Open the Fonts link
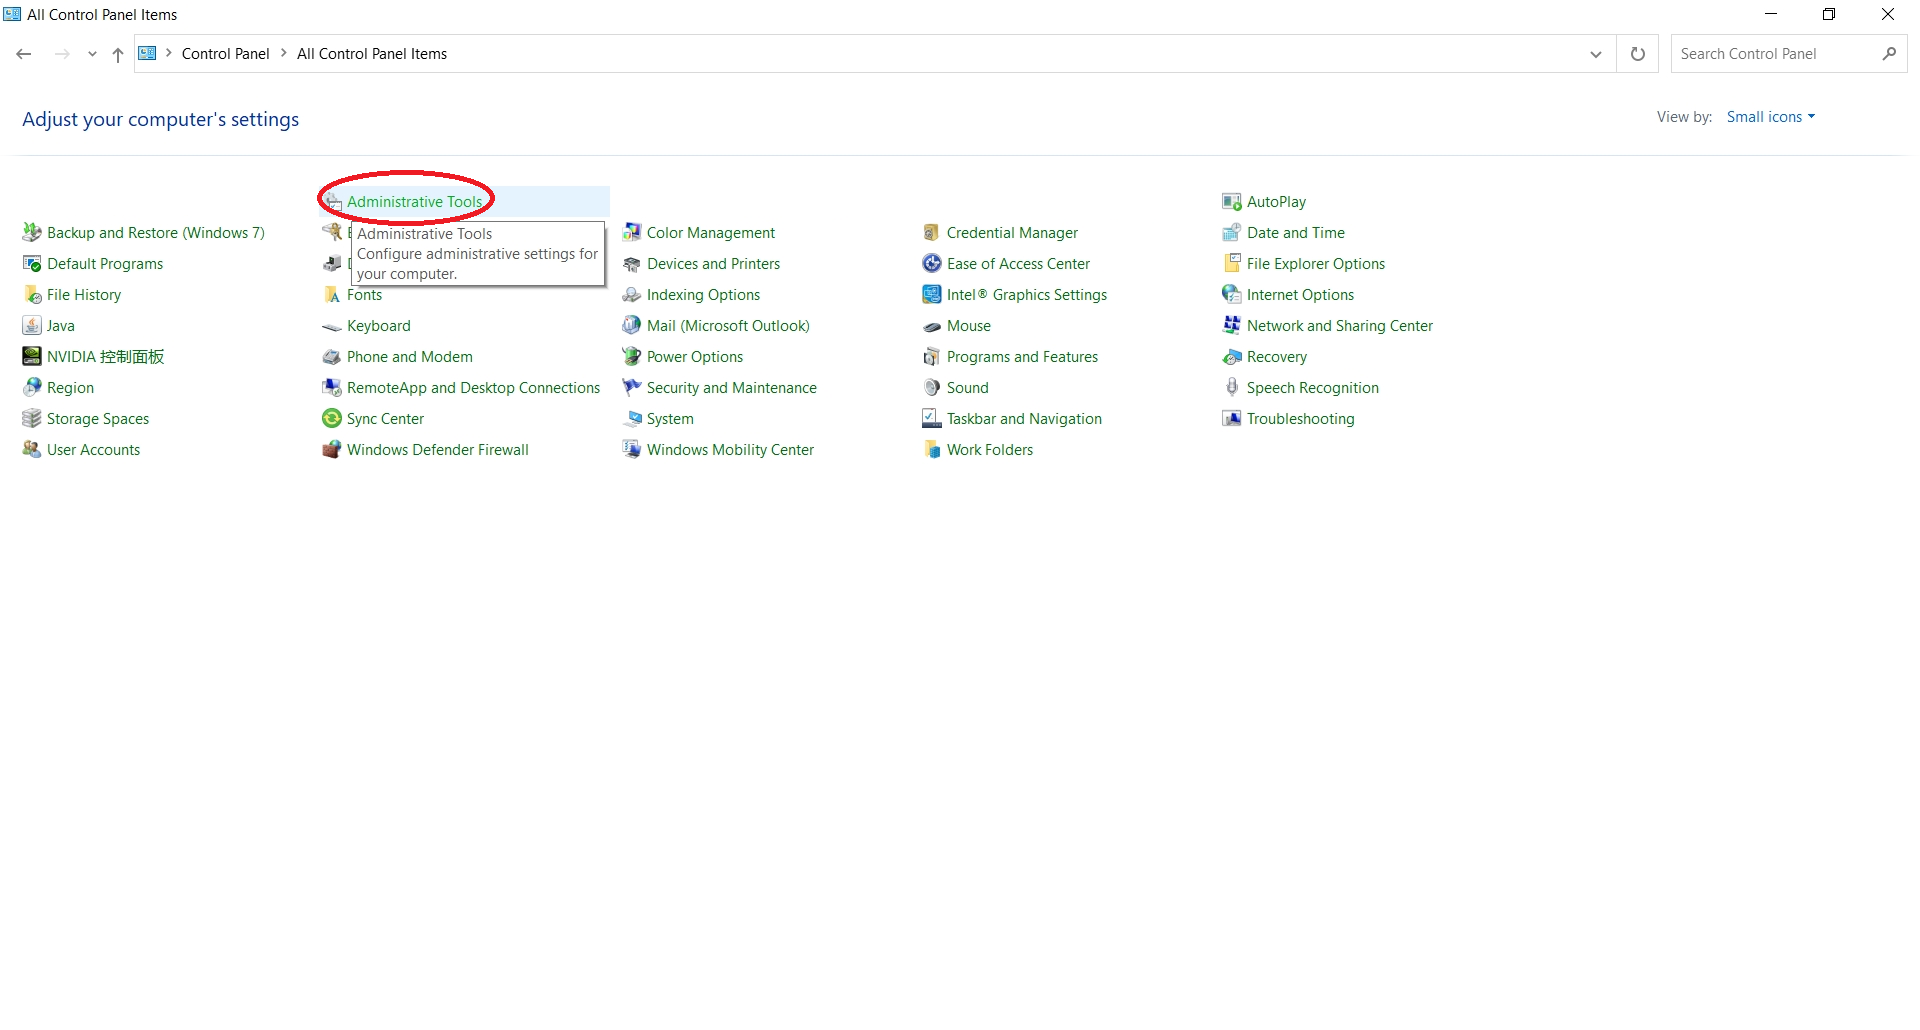This screenshot has width=1920, height=1030. click(364, 295)
